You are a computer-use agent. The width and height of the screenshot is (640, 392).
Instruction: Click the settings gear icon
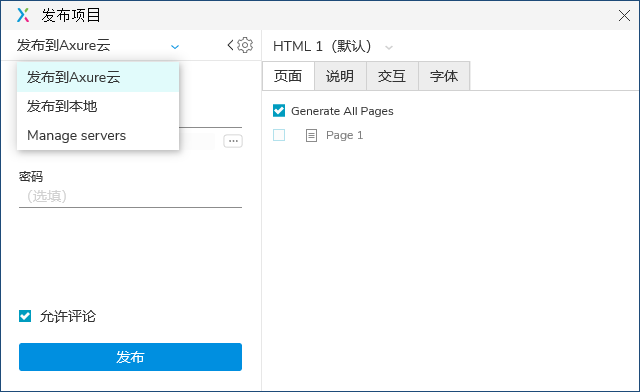tap(245, 45)
